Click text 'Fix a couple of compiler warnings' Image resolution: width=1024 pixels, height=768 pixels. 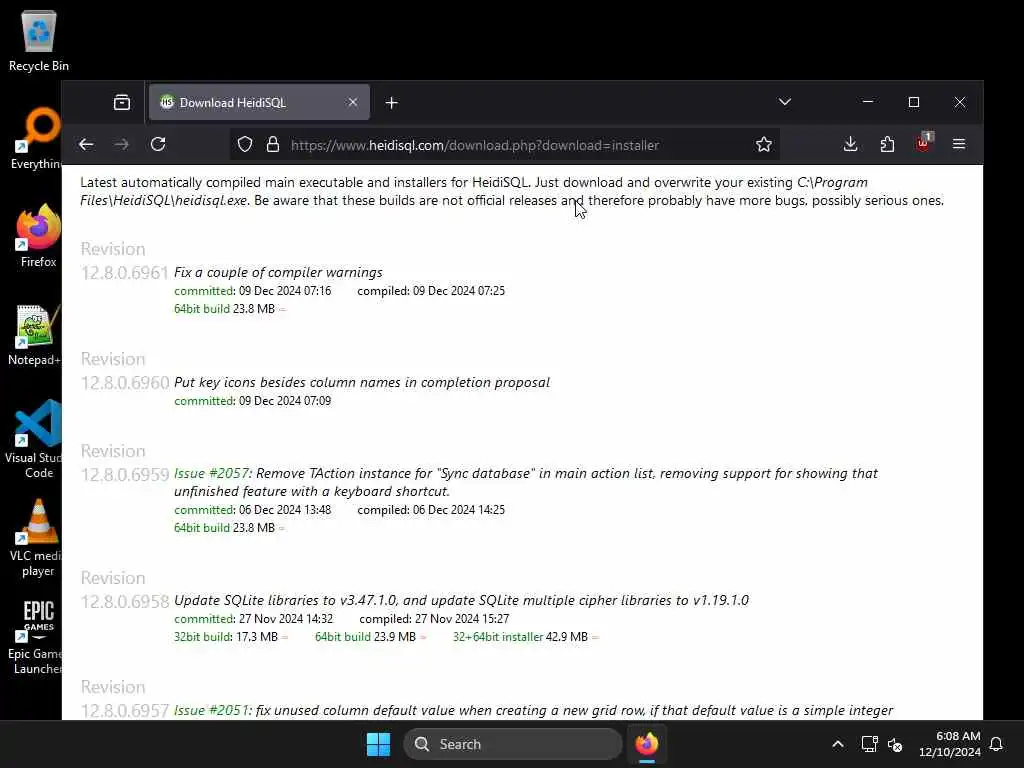pos(278,272)
